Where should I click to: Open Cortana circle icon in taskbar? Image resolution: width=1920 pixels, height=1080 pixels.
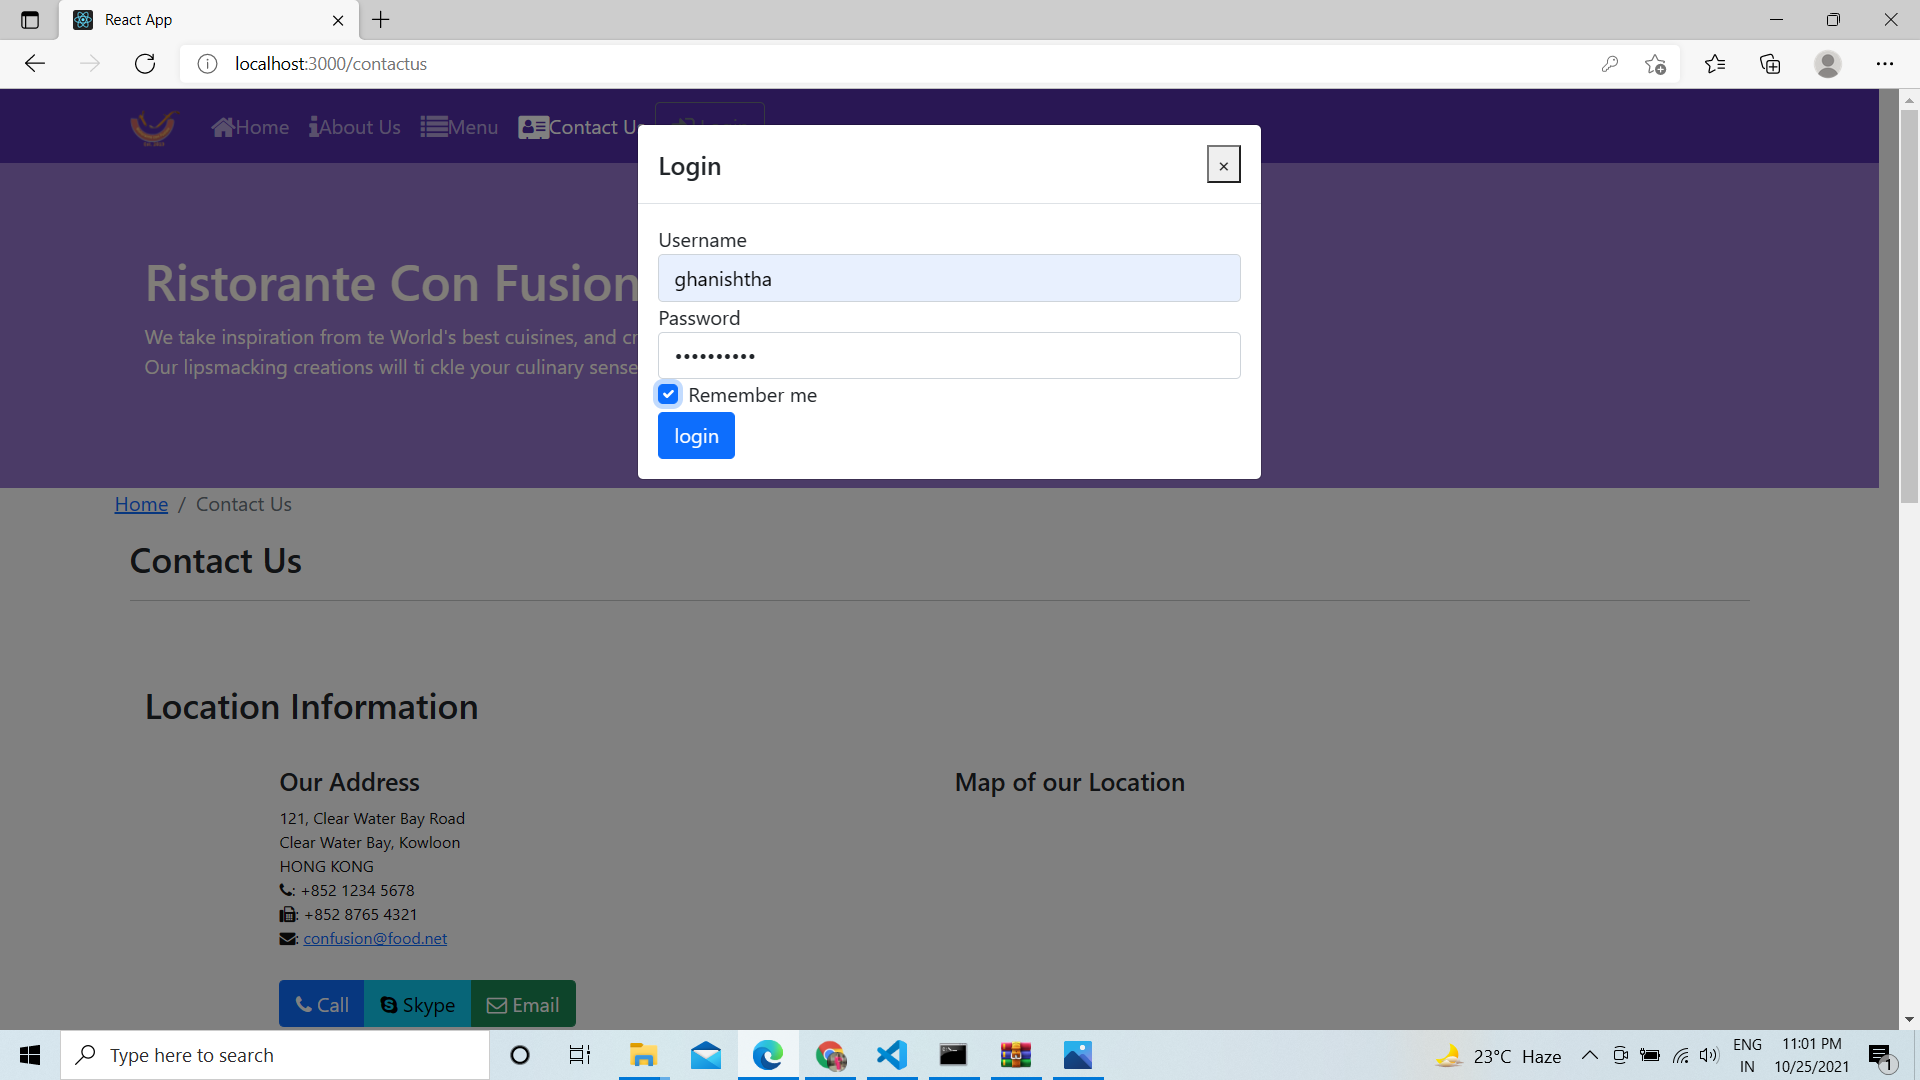(x=519, y=1055)
